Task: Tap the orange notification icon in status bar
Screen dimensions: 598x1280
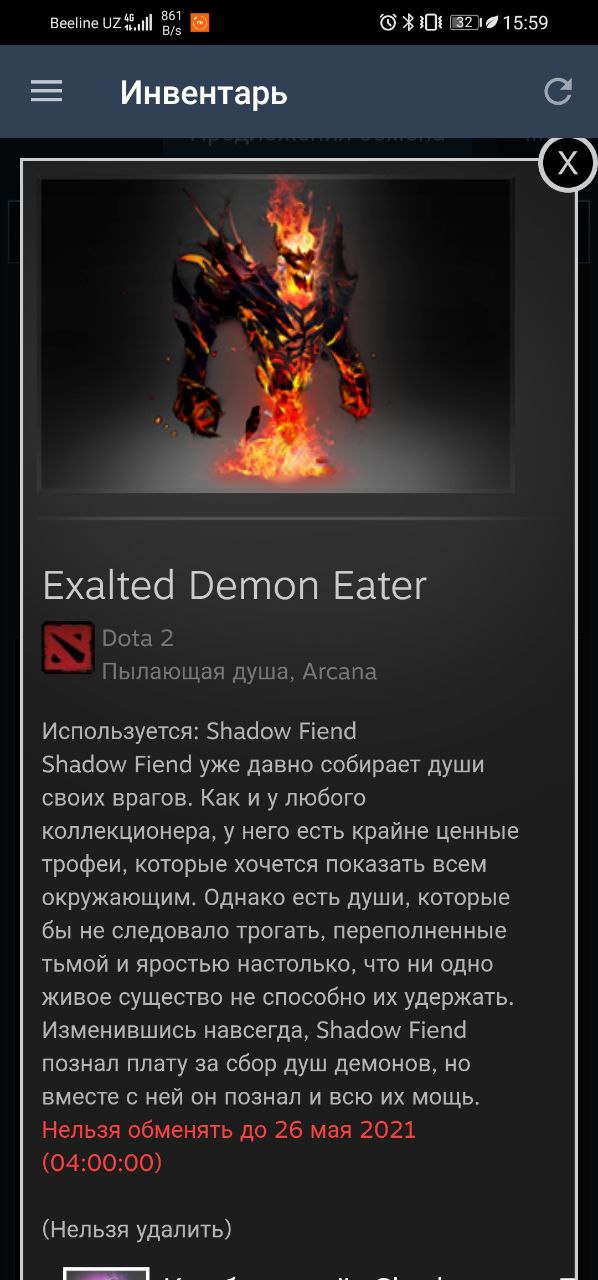Action: (x=200, y=22)
